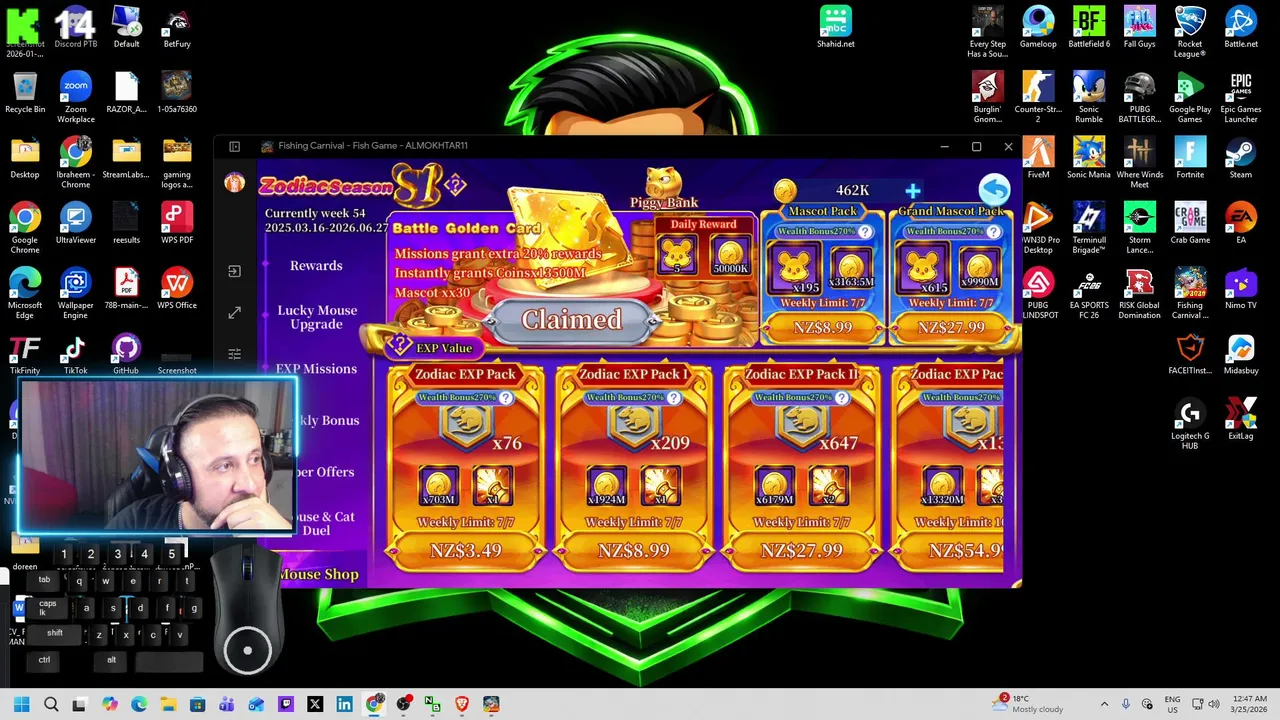Click Wealth Bonus help on Mascot Pack
Image resolution: width=1280 pixels, height=720 pixels.
click(x=865, y=232)
